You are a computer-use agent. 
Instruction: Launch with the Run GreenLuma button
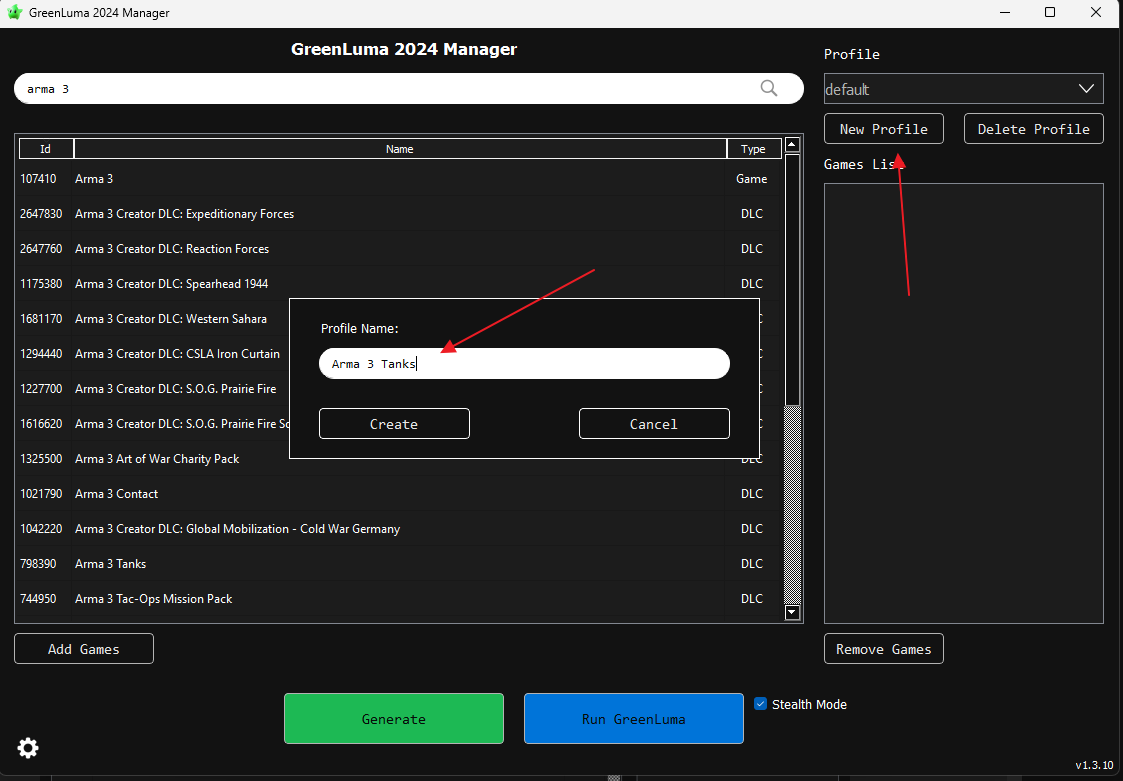pyautogui.click(x=633, y=719)
